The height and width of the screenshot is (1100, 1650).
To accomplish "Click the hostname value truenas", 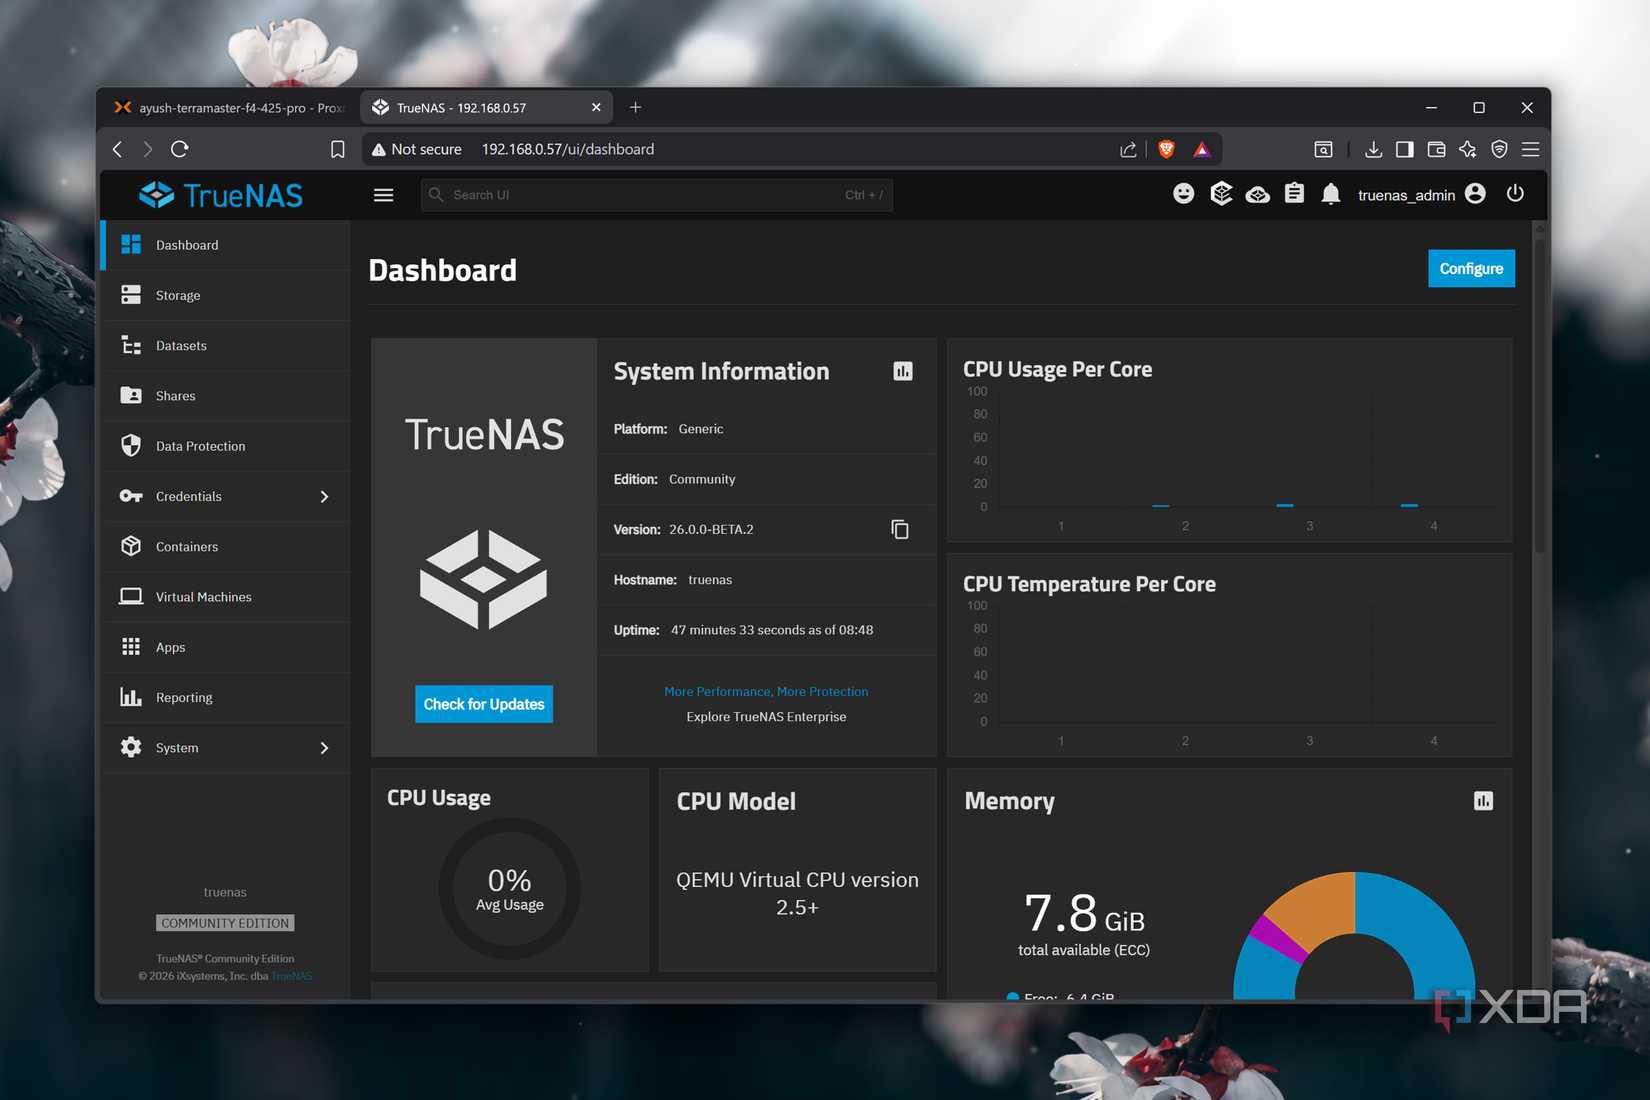I will tap(710, 580).
